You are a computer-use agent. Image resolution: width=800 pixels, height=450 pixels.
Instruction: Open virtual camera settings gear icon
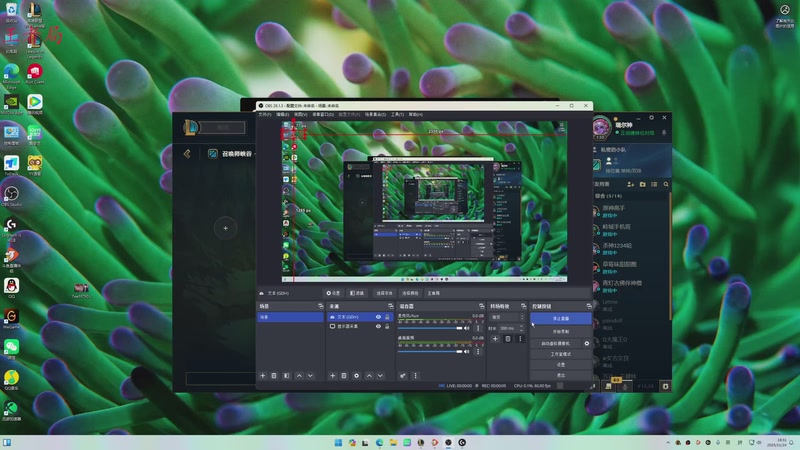pos(587,343)
